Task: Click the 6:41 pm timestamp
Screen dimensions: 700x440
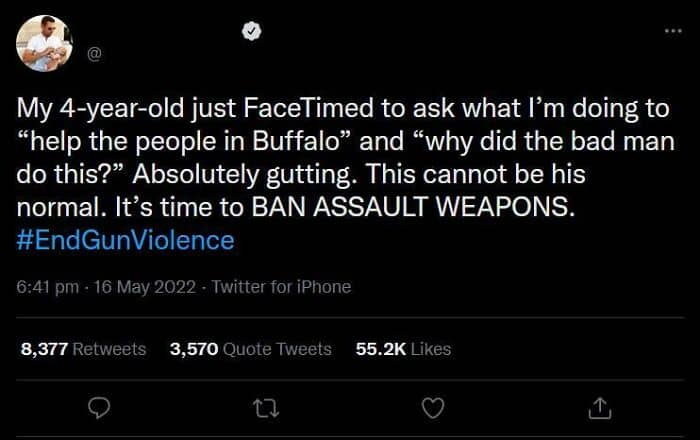Action: [x=45, y=287]
